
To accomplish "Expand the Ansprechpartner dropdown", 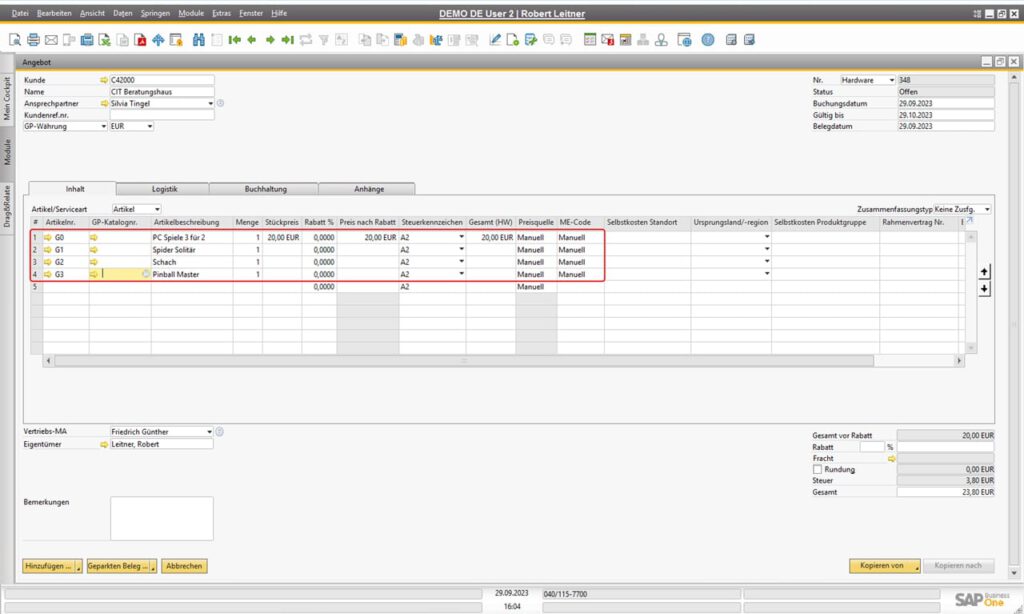I will [x=210, y=104].
